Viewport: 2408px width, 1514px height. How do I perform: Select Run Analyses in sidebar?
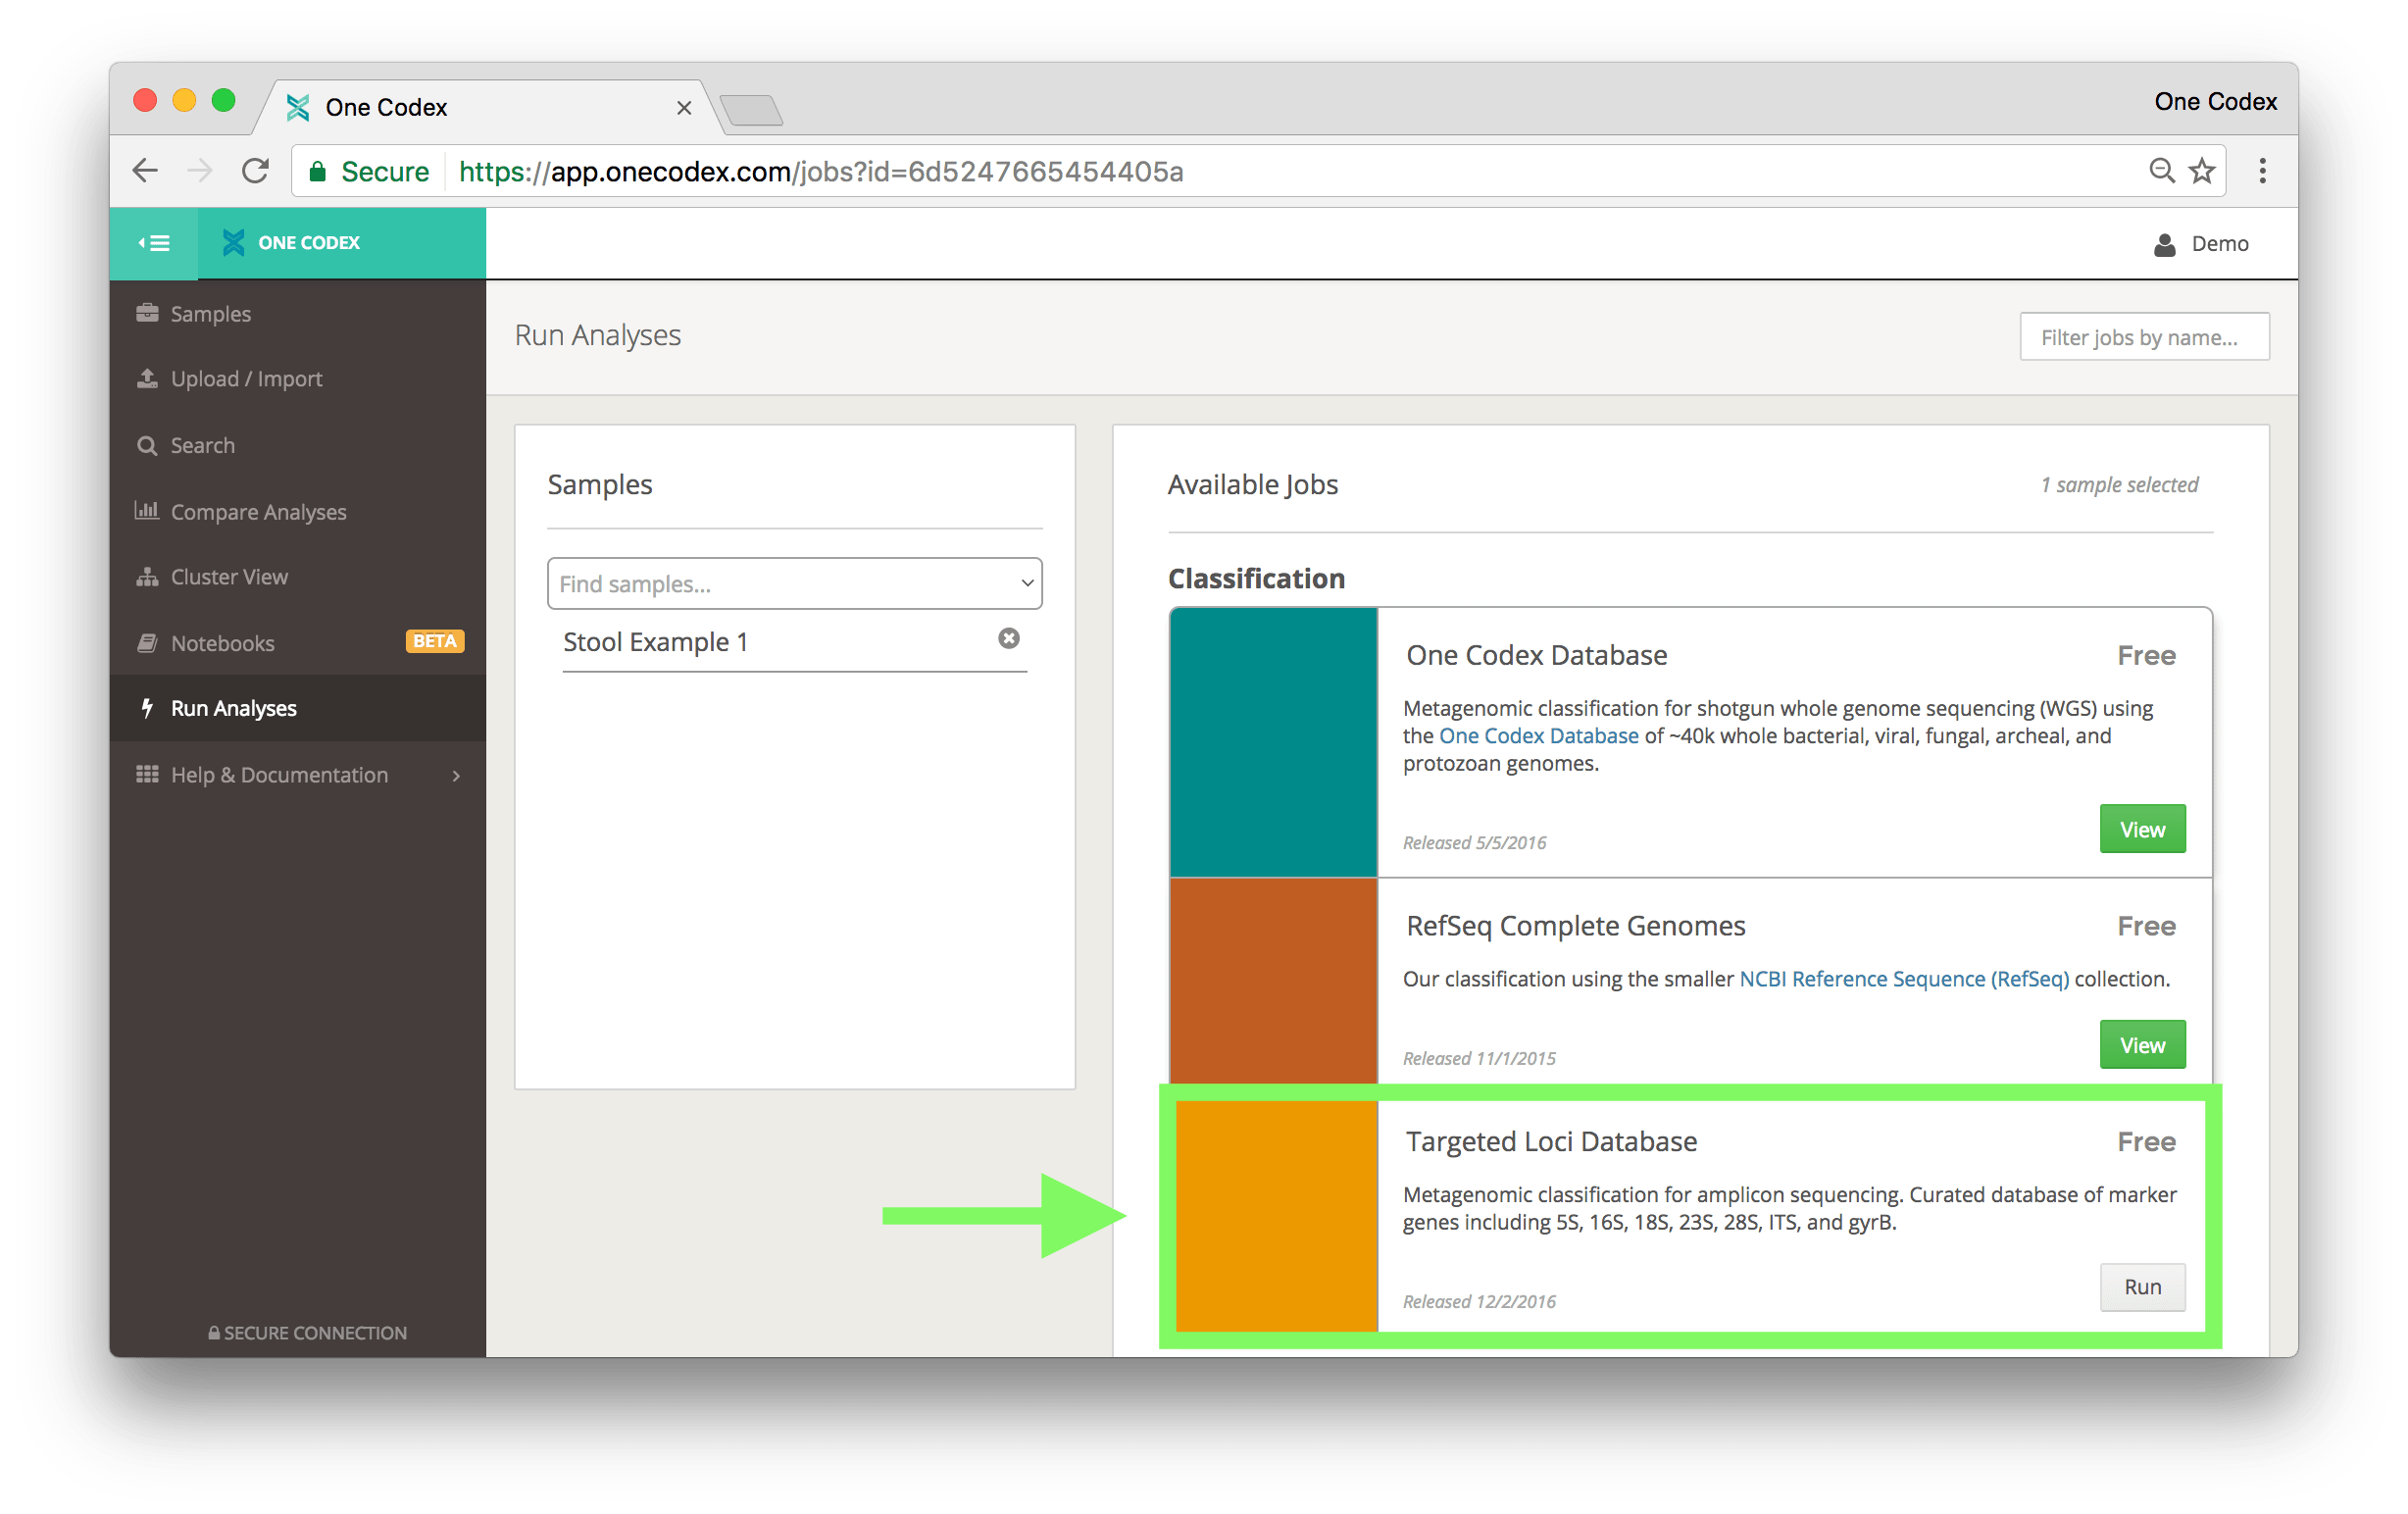[297, 708]
